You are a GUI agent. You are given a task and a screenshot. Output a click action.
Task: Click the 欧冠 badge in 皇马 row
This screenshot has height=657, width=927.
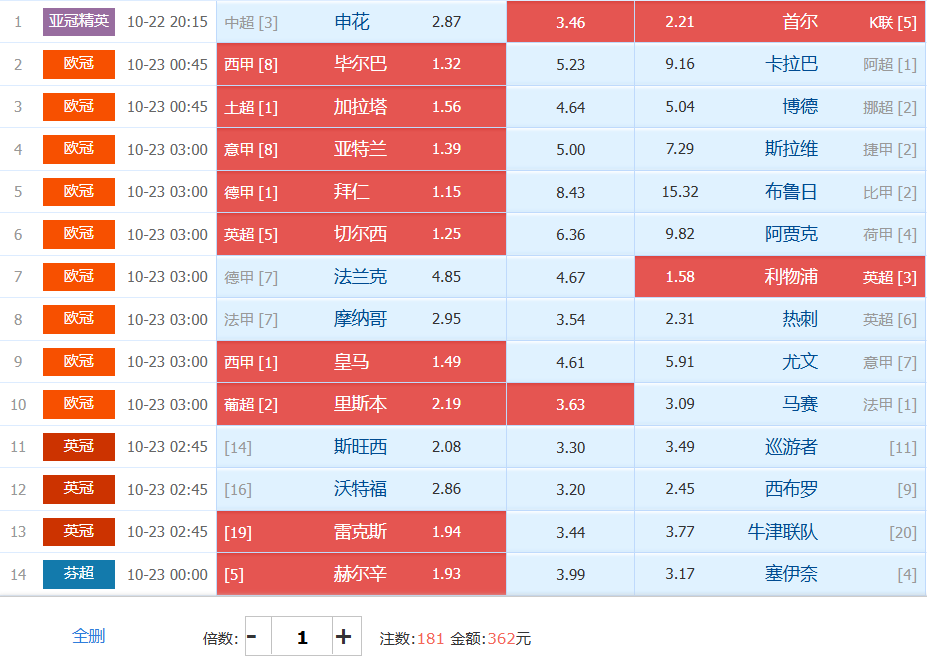click(79, 361)
